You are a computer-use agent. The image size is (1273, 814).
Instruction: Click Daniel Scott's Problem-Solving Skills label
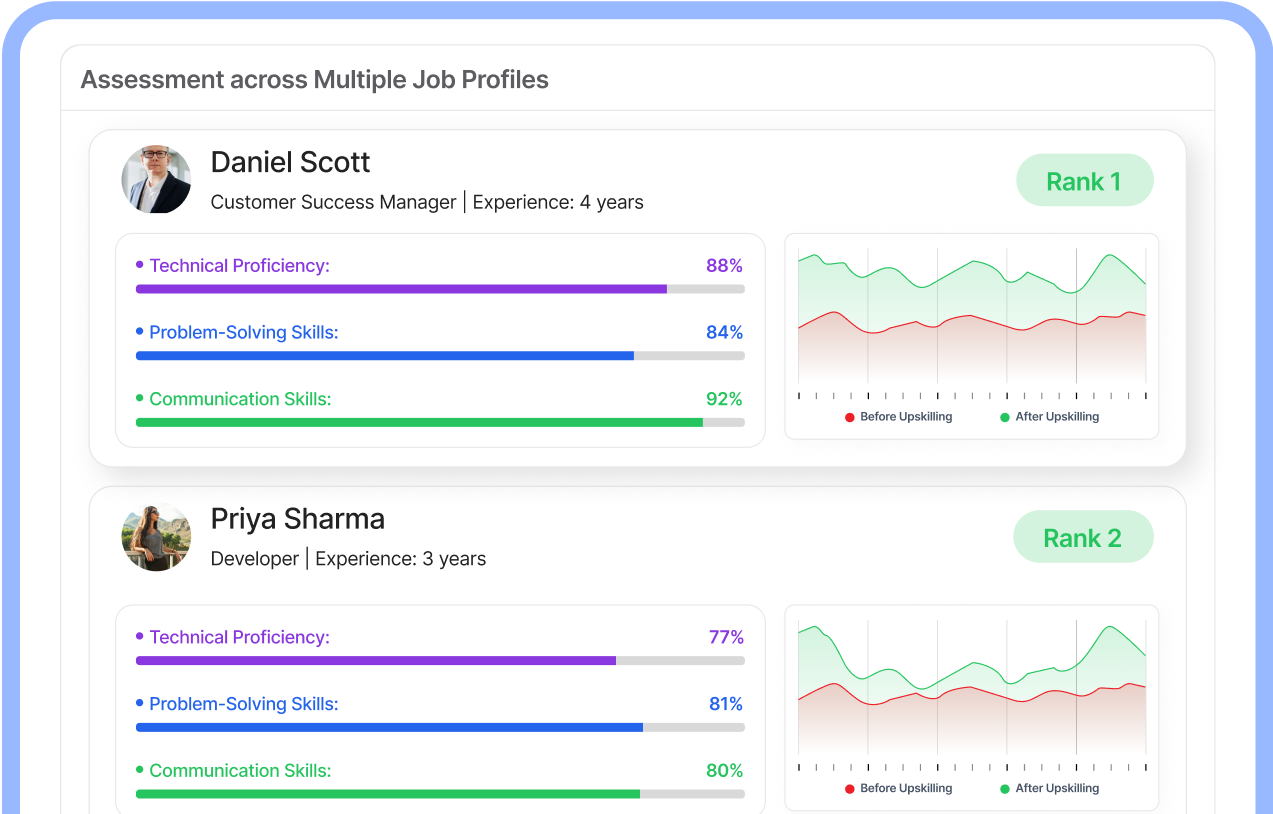(244, 333)
